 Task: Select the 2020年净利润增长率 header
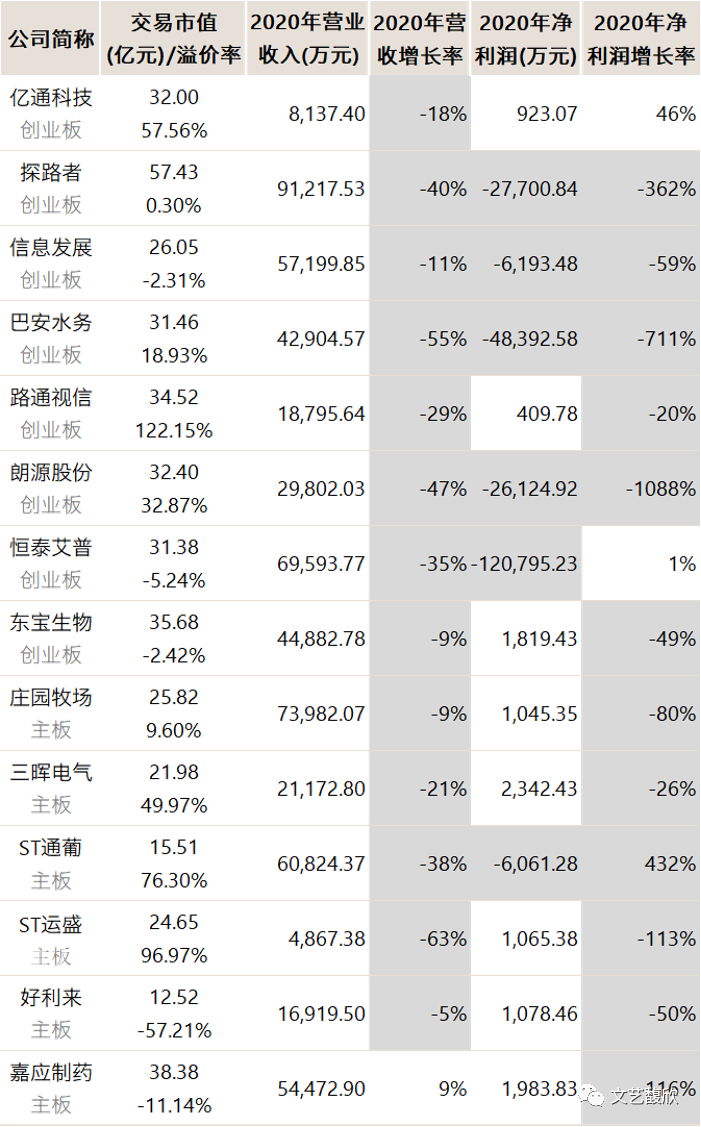641,39
